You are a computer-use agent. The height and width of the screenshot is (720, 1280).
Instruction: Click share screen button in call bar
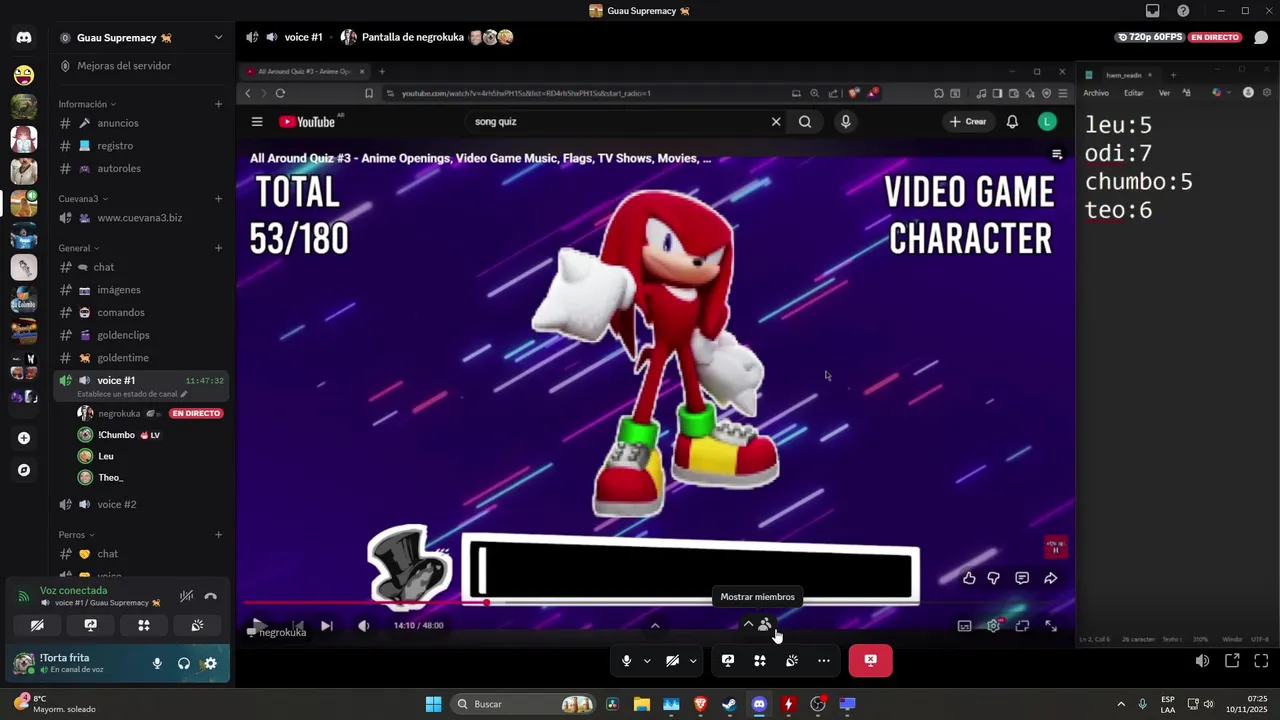728,661
